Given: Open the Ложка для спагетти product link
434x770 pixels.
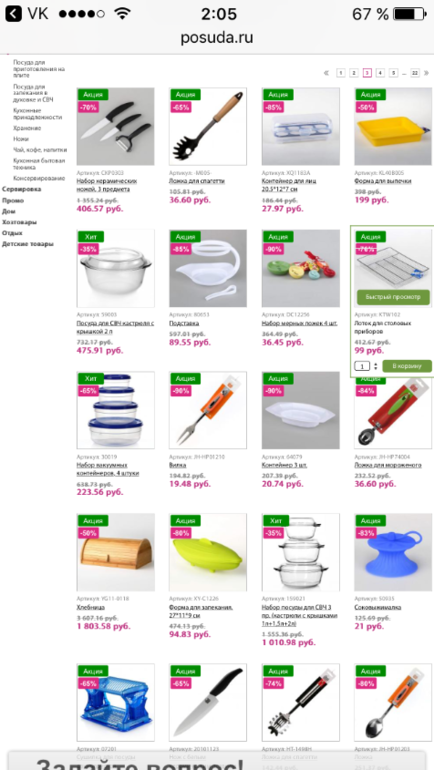Looking at the screenshot, I should click(197, 181).
